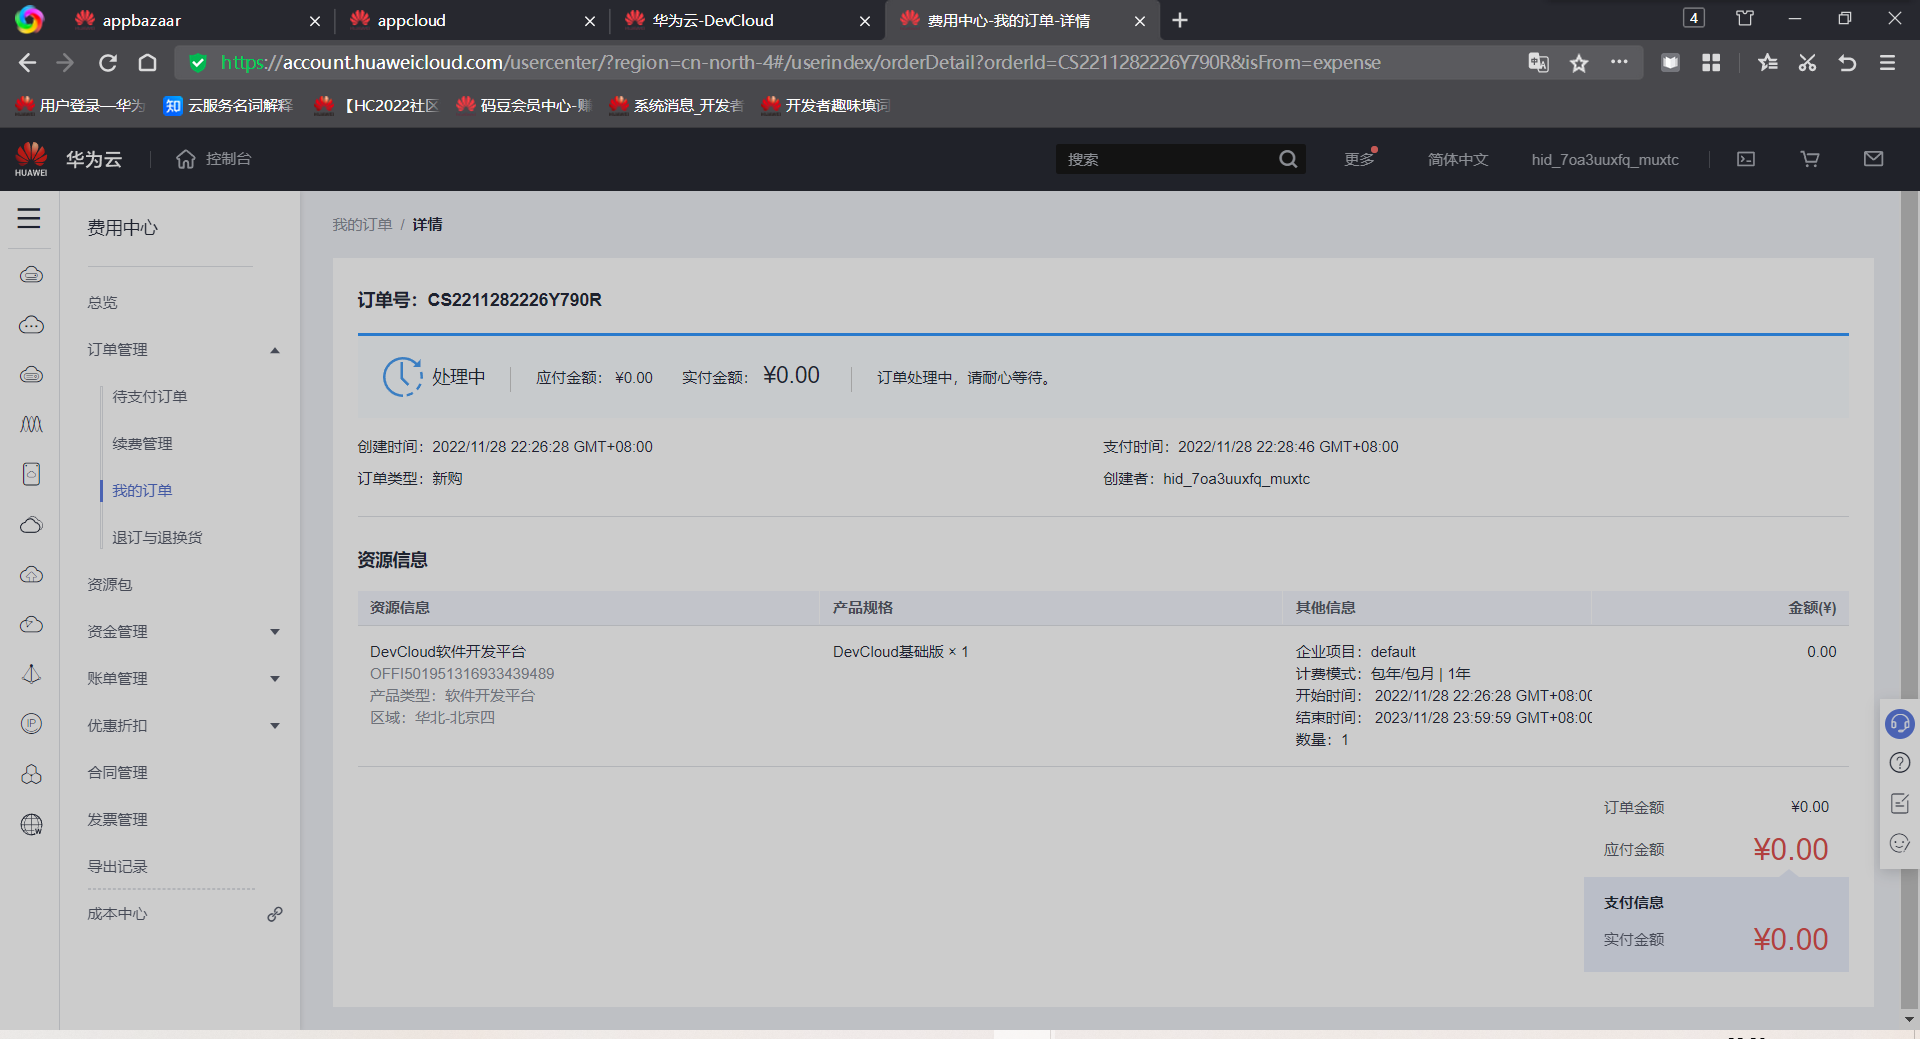Open the browser scissors screenshot tool

coord(1807,63)
